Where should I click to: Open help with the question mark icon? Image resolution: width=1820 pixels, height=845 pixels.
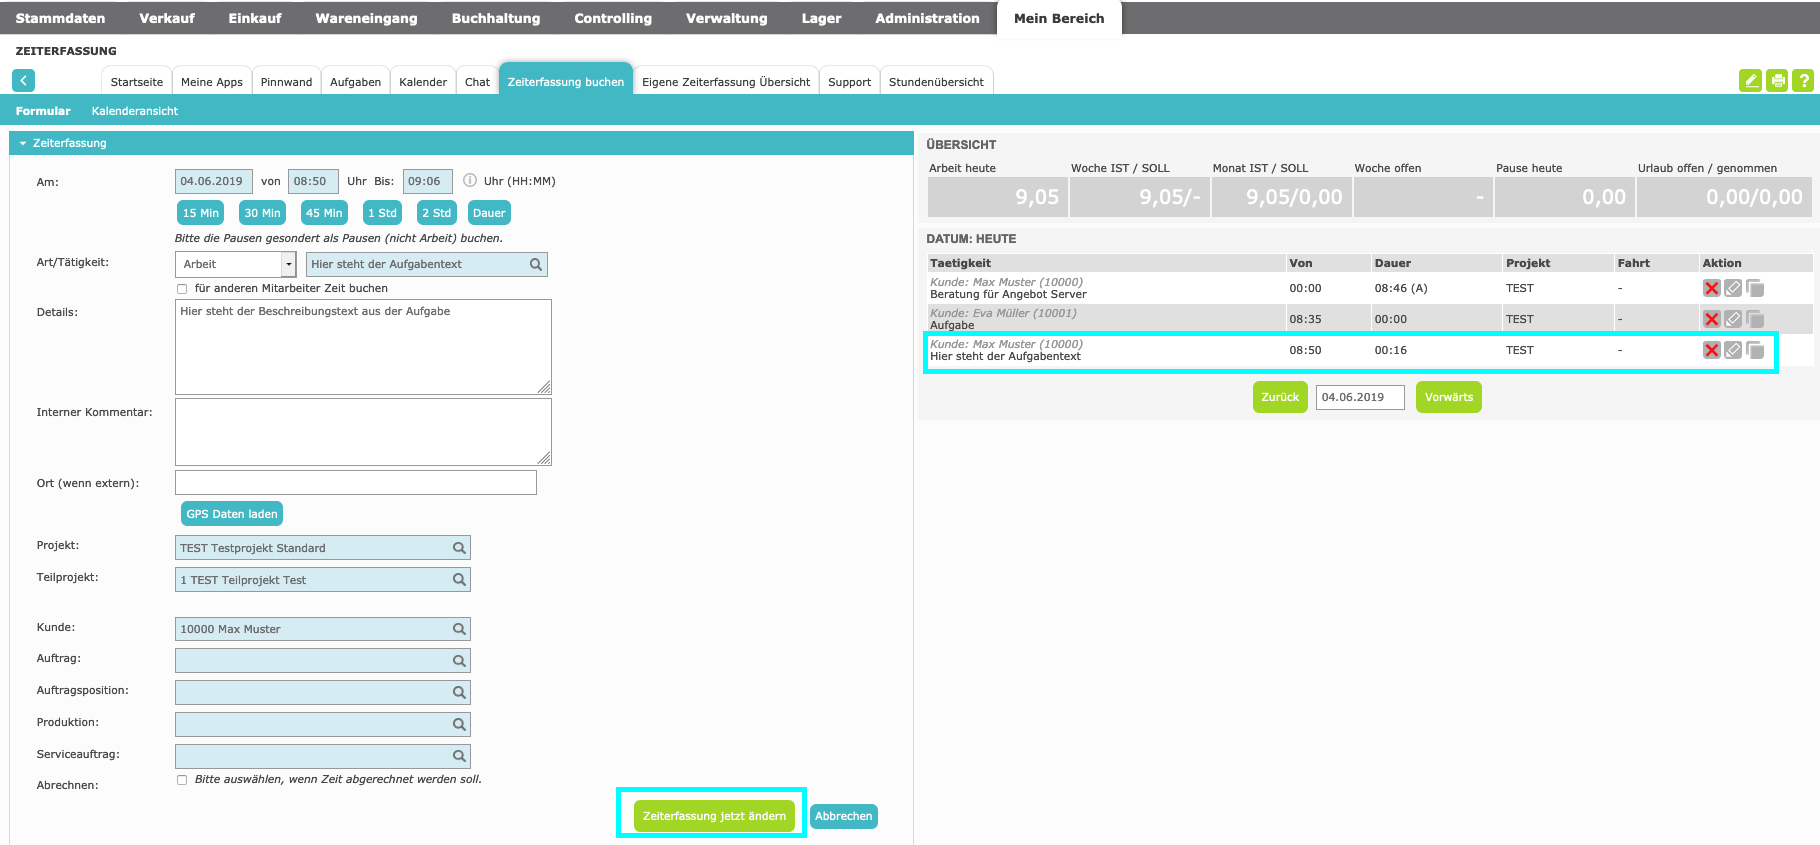[1803, 81]
